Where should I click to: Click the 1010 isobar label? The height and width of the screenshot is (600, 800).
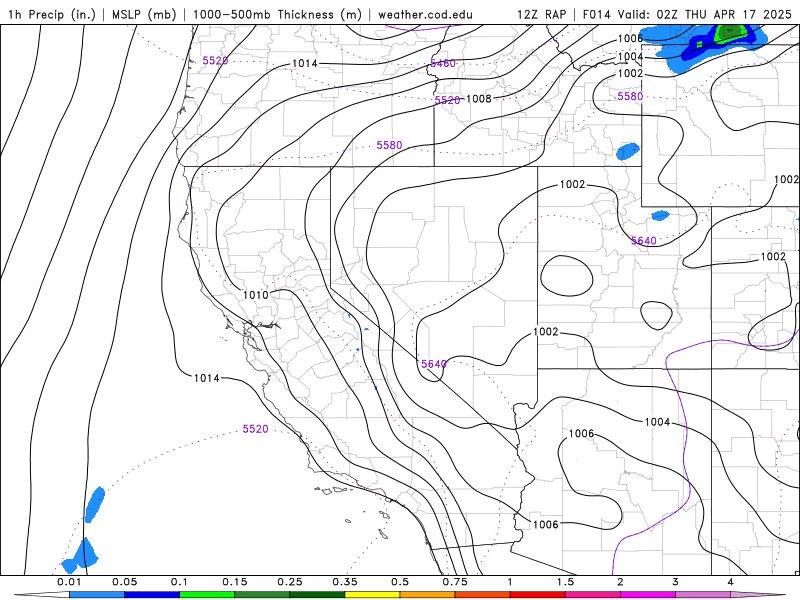tap(256, 295)
